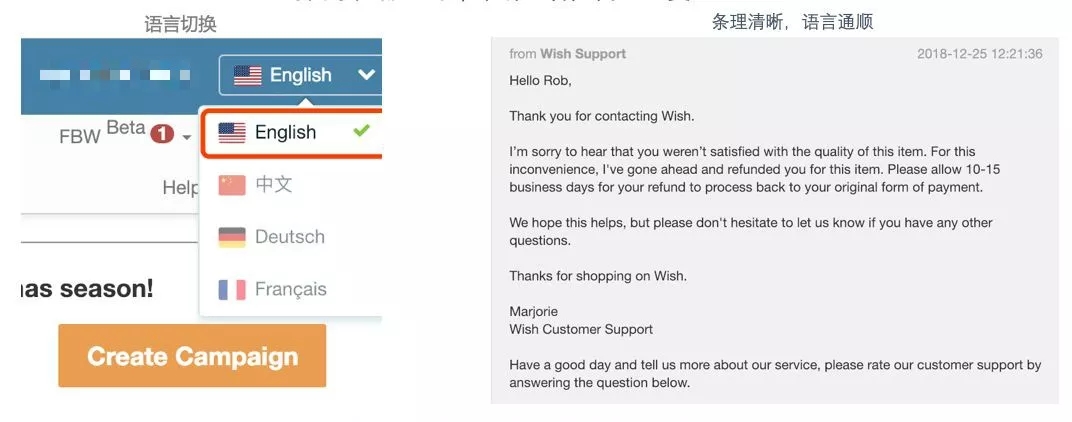This screenshot has height=422, width=1072.
Task: Select 中文 from the language list
Action: tap(273, 185)
